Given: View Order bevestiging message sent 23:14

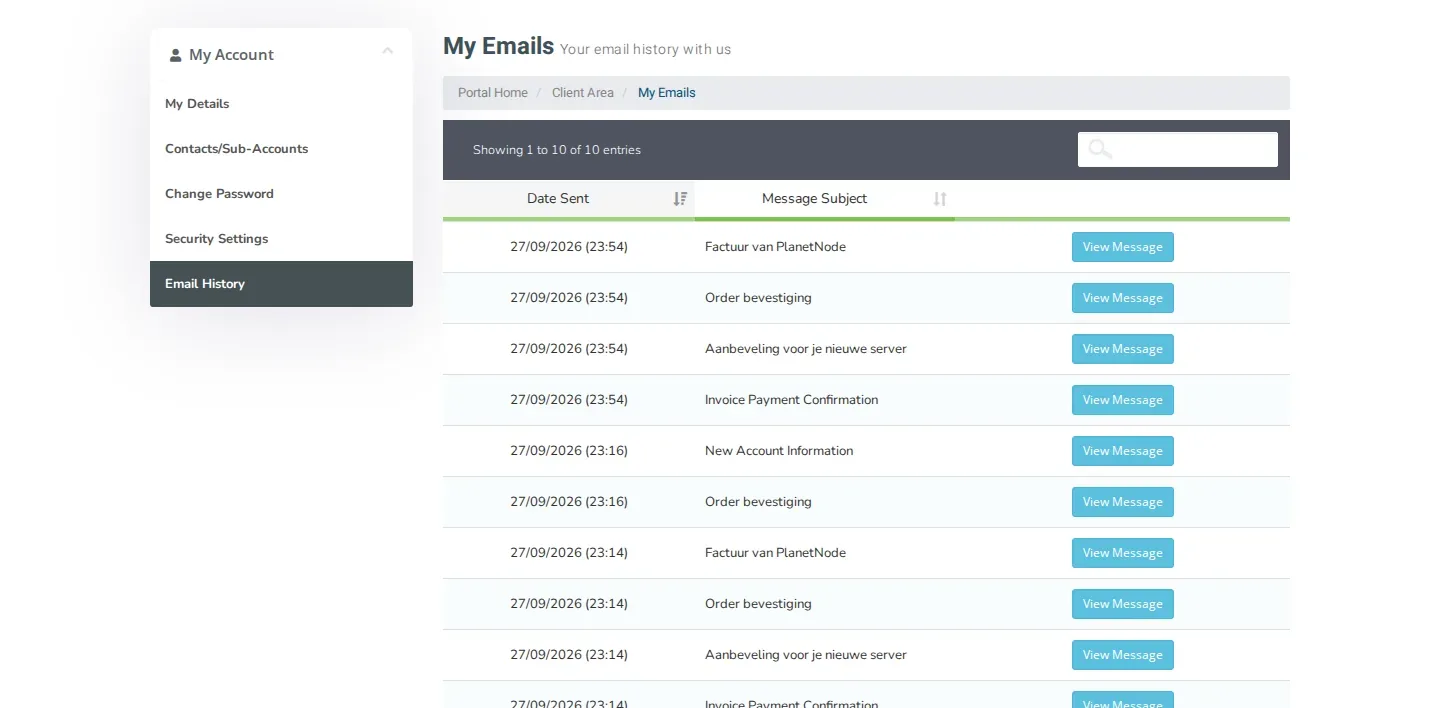Looking at the screenshot, I should point(1123,604).
